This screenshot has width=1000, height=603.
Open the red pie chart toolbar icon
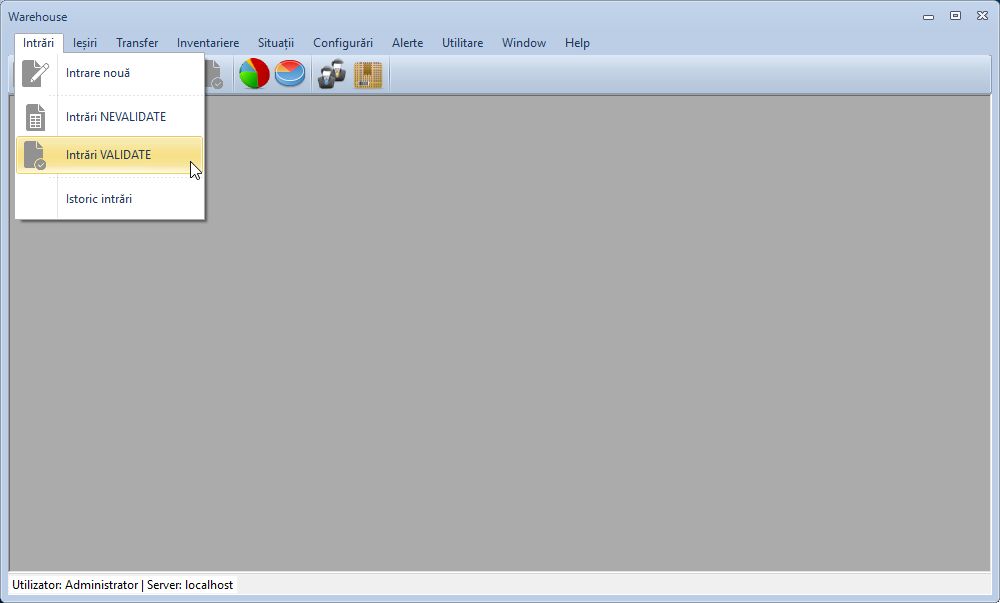click(x=253, y=73)
